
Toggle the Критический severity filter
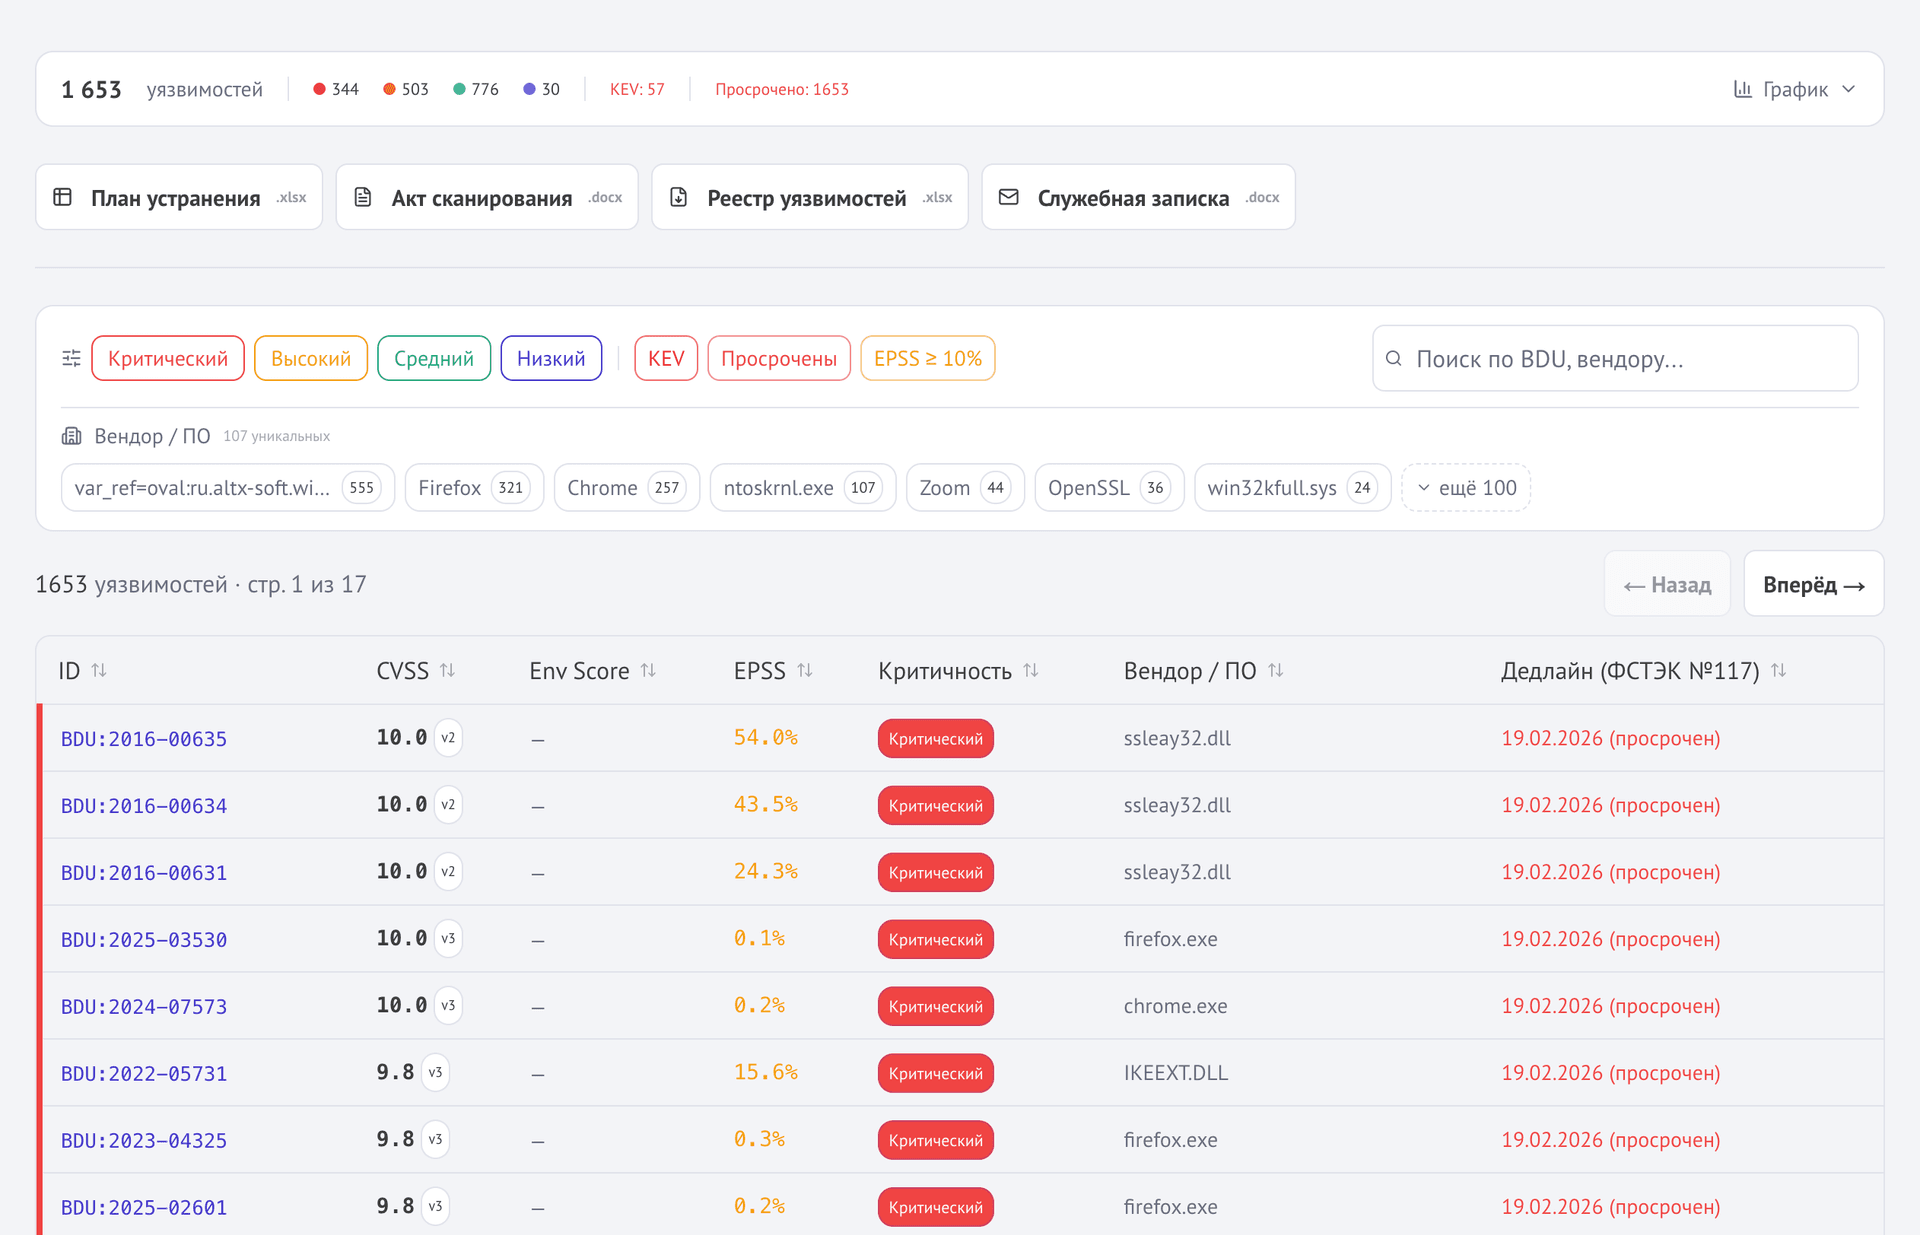click(x=168, y=358)
